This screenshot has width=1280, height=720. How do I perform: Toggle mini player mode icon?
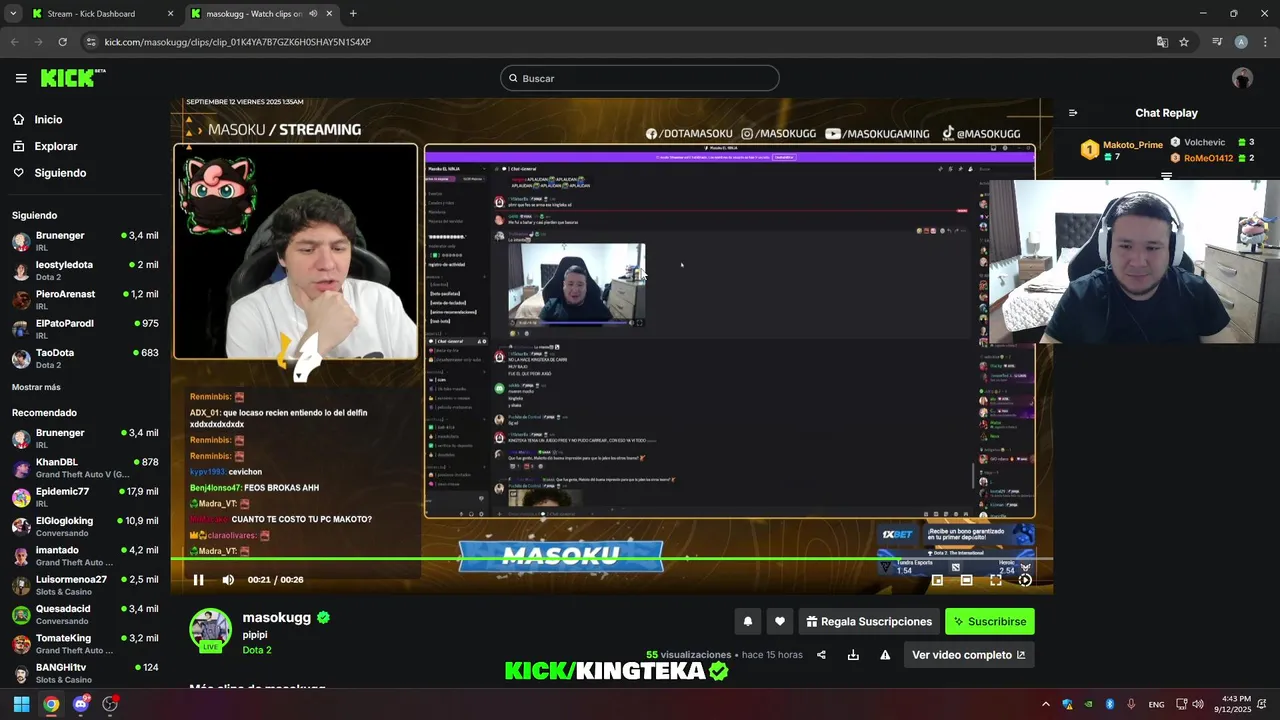click(937, 580)
